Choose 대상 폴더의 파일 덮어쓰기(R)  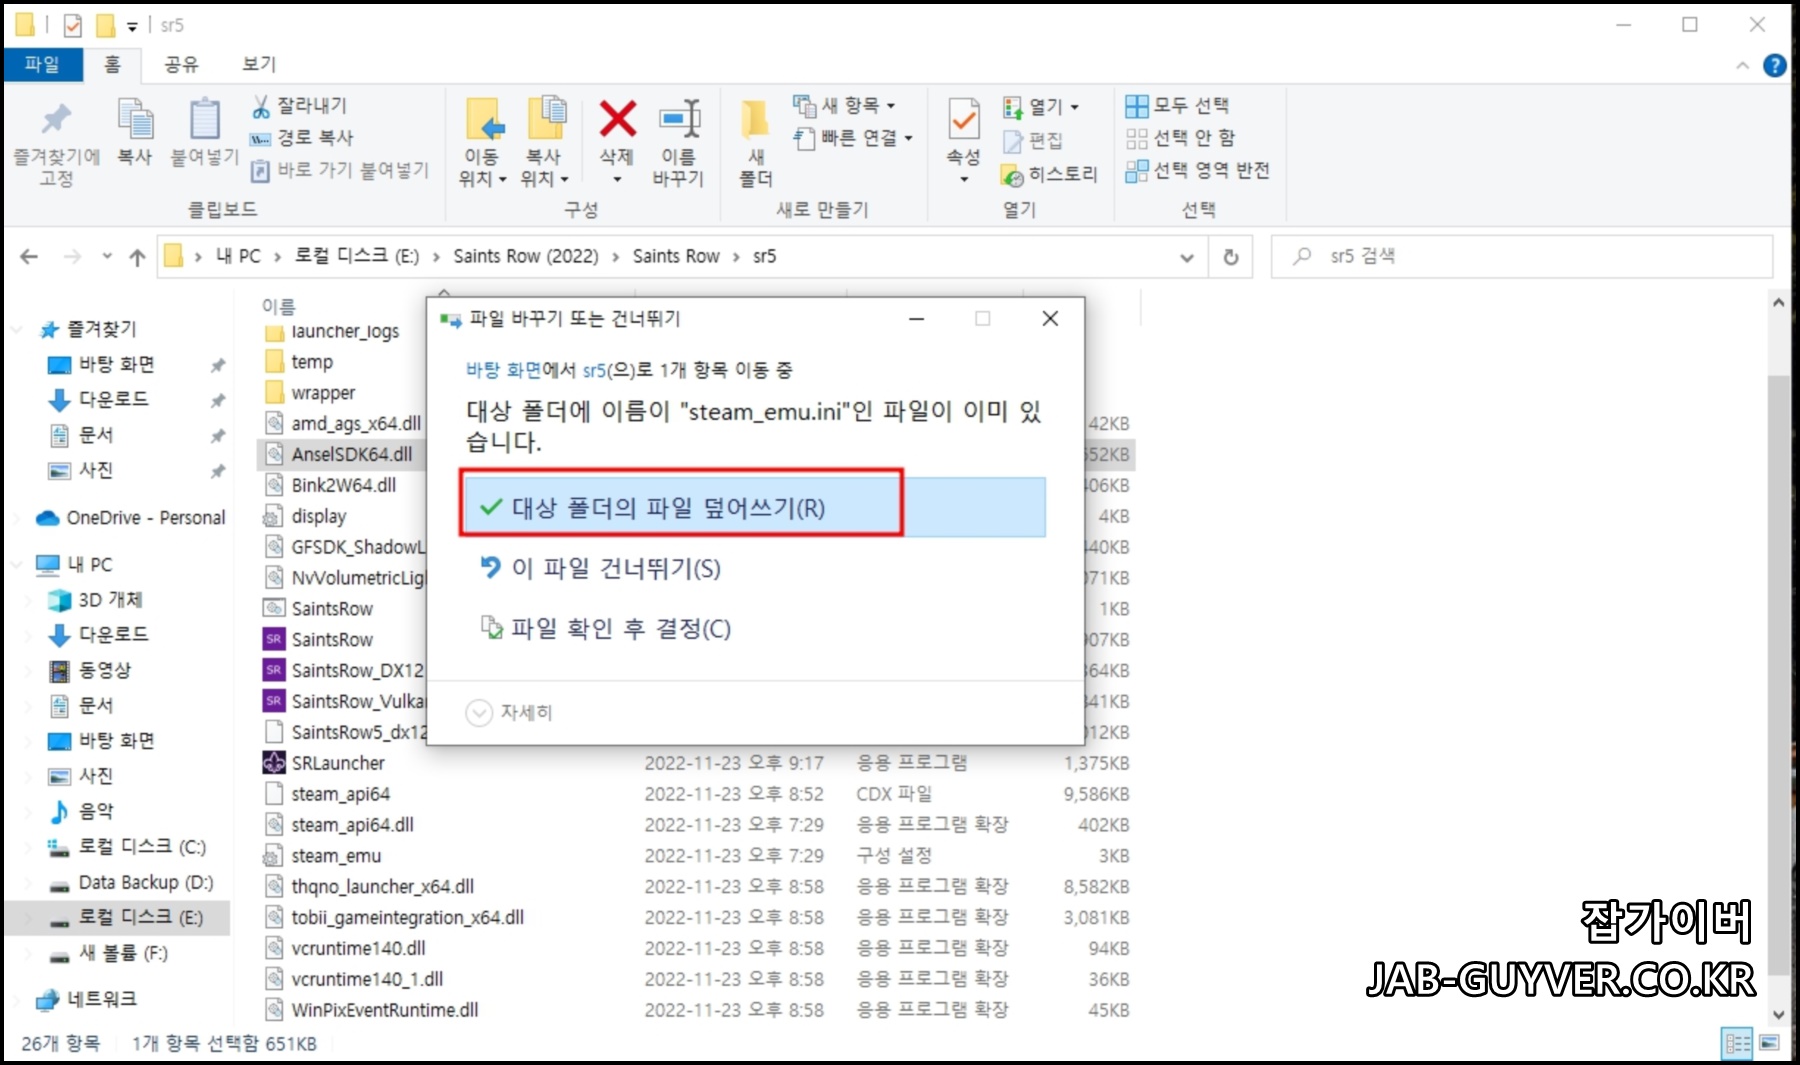coord(753,507)
